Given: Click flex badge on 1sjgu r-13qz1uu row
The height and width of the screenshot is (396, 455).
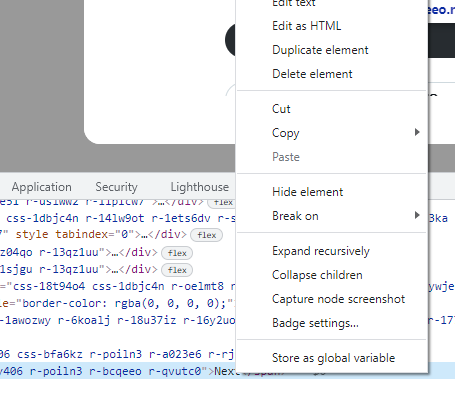Looking at the screenshot, I should 177,270.
